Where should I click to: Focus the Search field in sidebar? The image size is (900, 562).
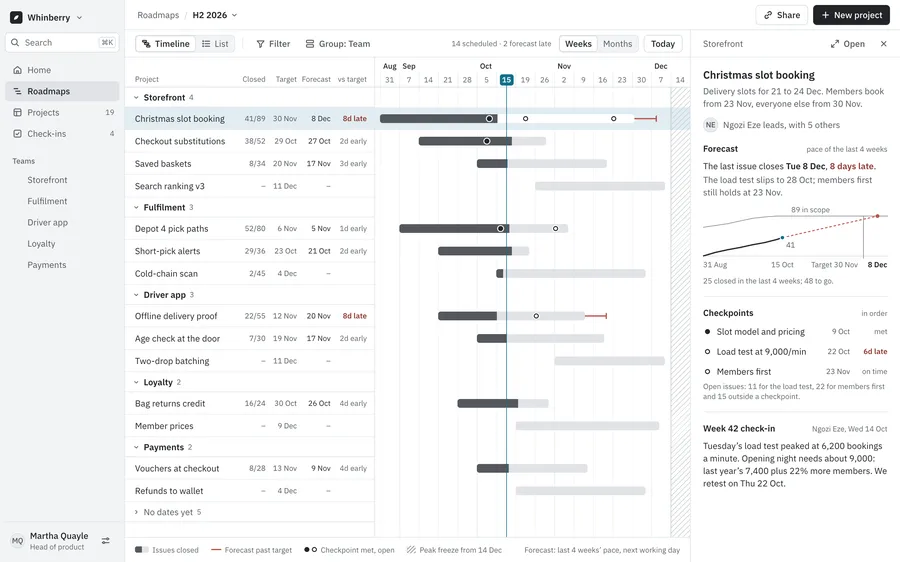(62, 42)
